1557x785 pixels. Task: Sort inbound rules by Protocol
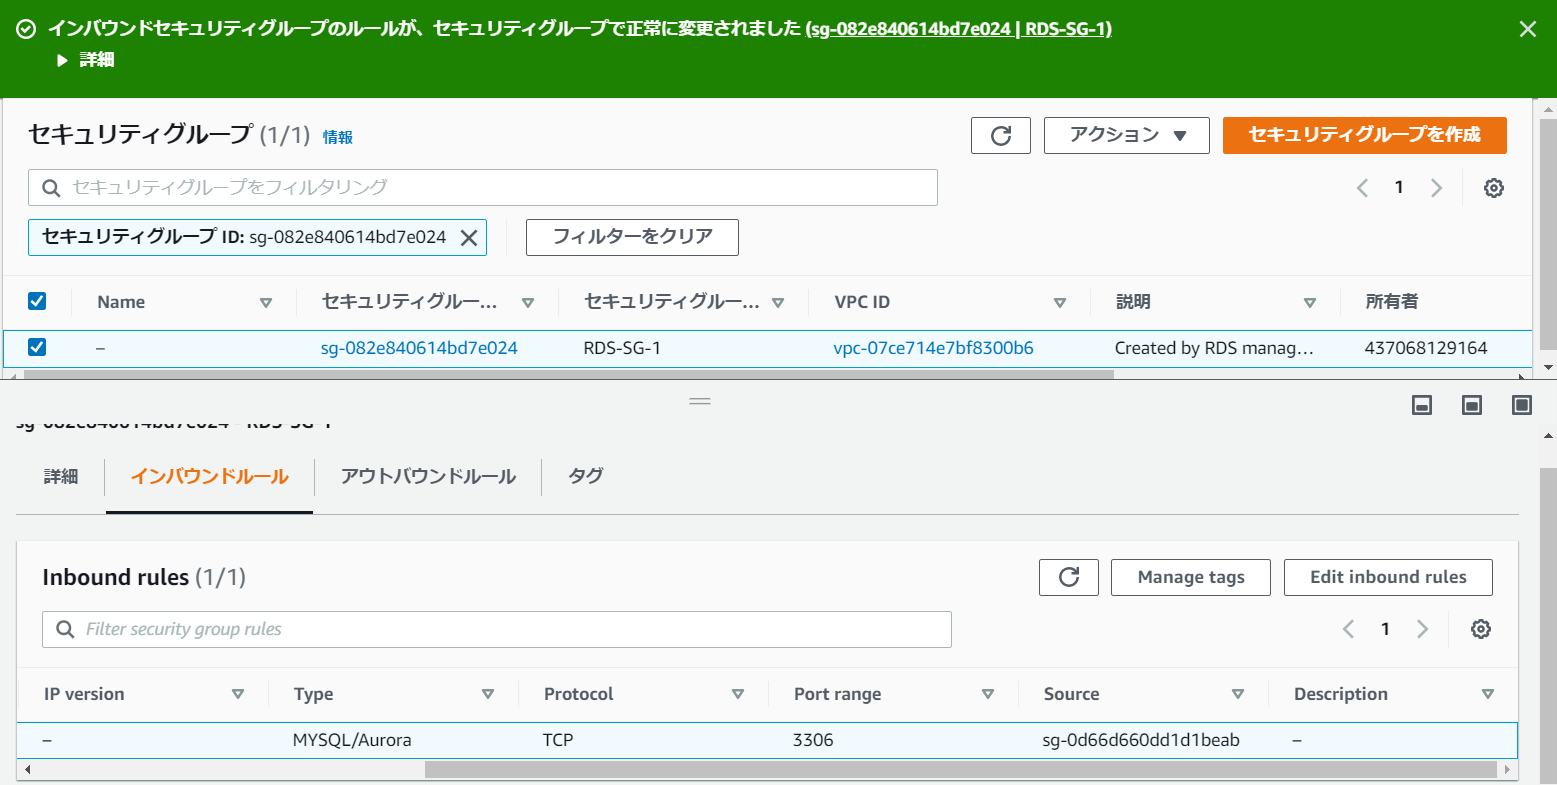738,694
